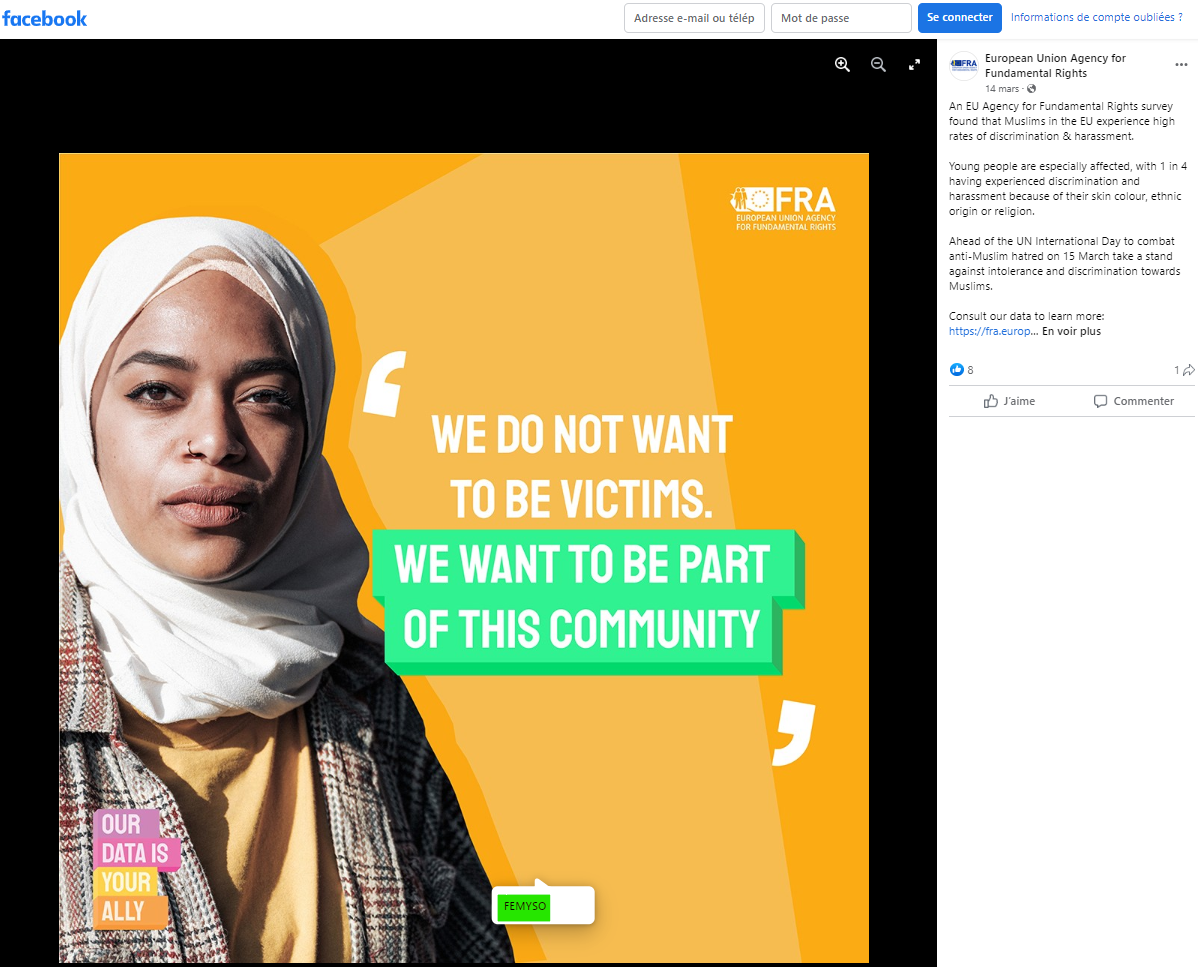The width and height of the screenshot is (1198, 967).
Task: Select the paragraph starting 'Young people are especially'
Action: [x=1068, y=189]
